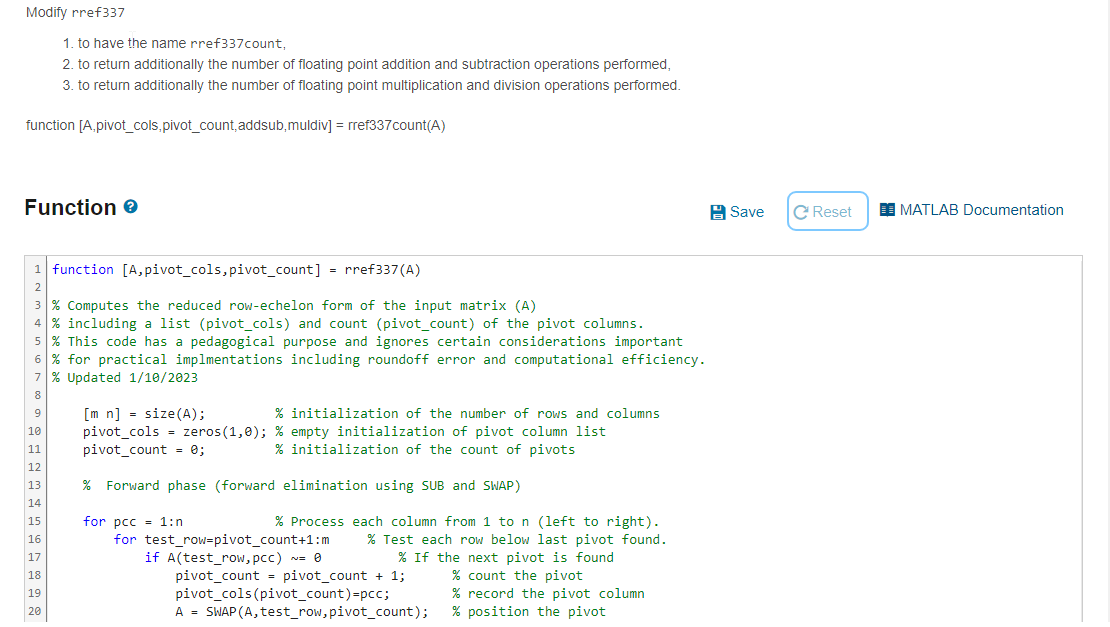Image resolution: width=1110 pixels, height=627 pixels.
Task: Click line number 20 in the gutter
Action: [x=35, y=611]
